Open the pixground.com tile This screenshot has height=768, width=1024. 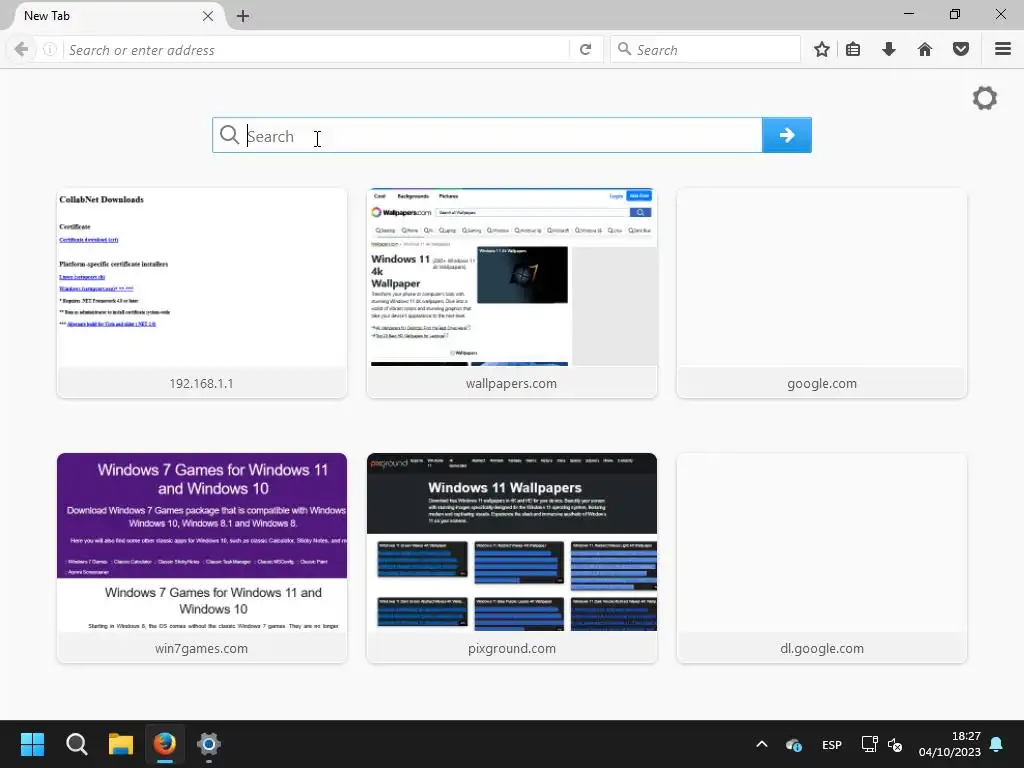tap(512, 558)
